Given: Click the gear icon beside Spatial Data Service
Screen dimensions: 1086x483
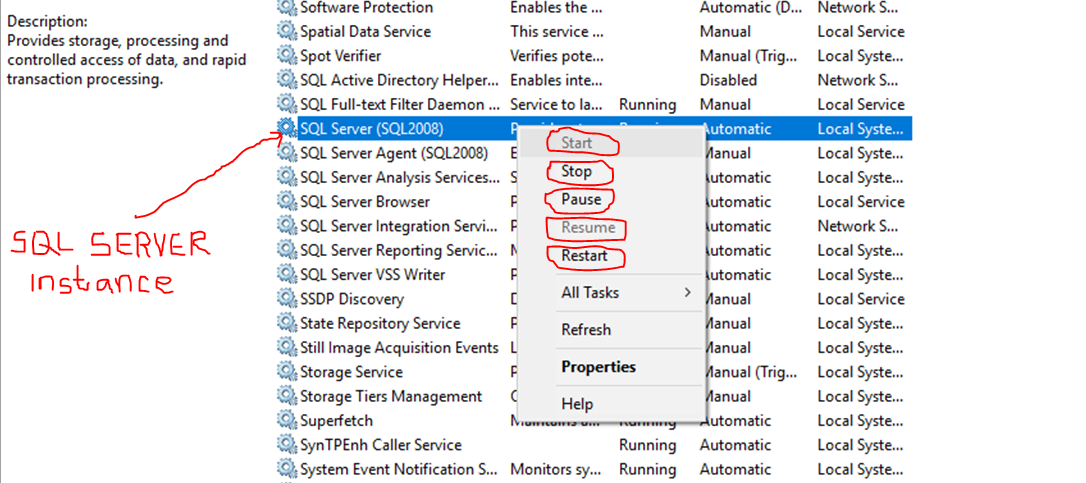Looking at the screenshot, I should pos(286,32).
